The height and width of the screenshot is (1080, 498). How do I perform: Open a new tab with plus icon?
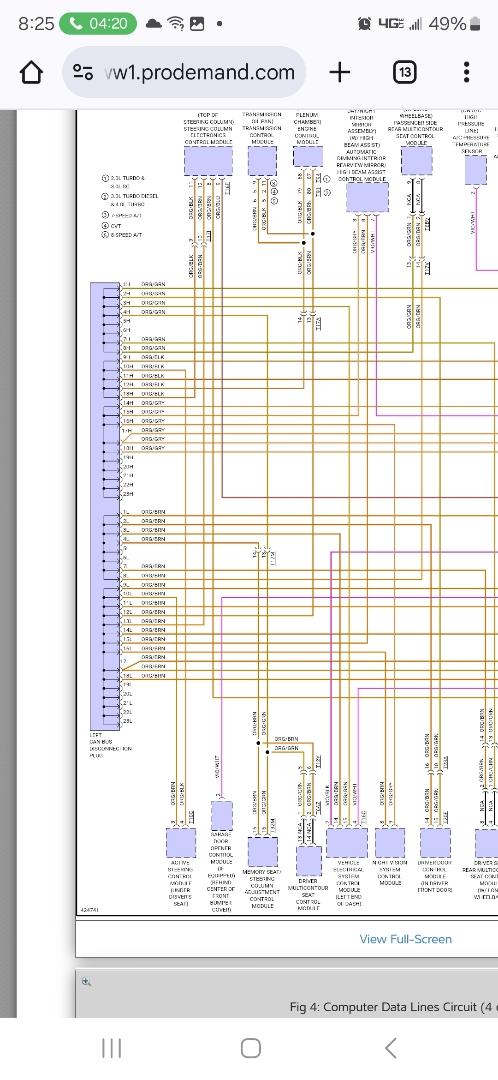[x=340, y=72]
